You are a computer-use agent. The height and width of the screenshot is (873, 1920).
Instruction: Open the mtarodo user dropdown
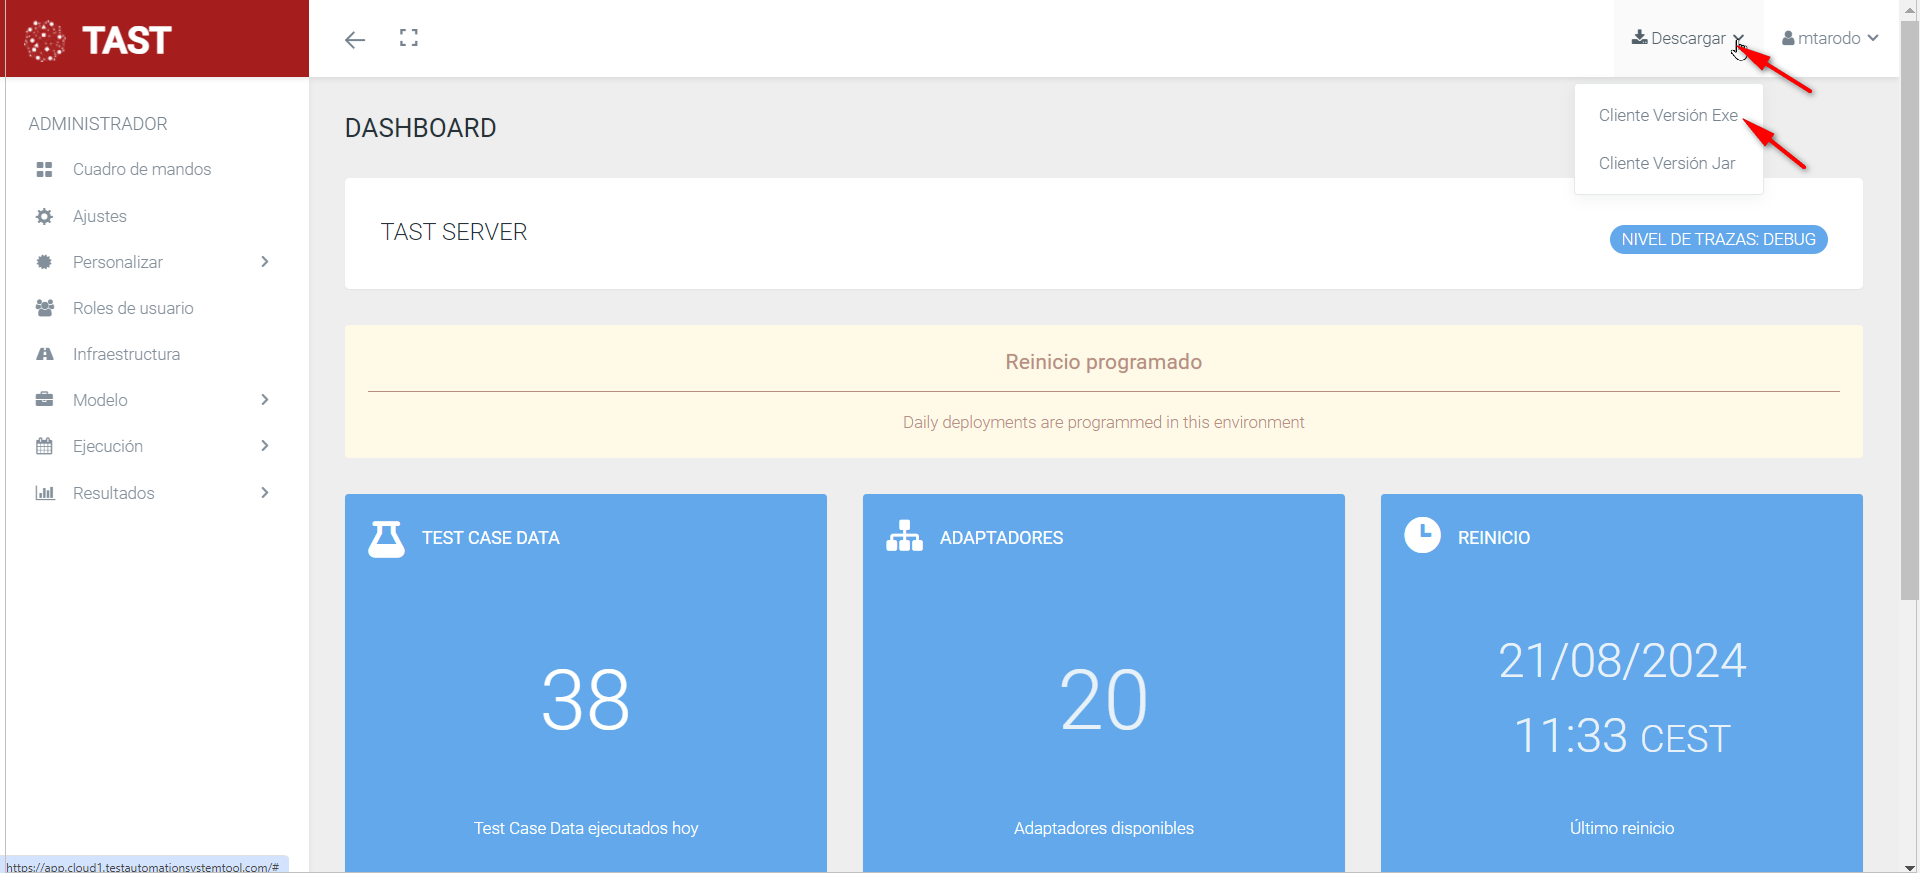(1830, 38)
